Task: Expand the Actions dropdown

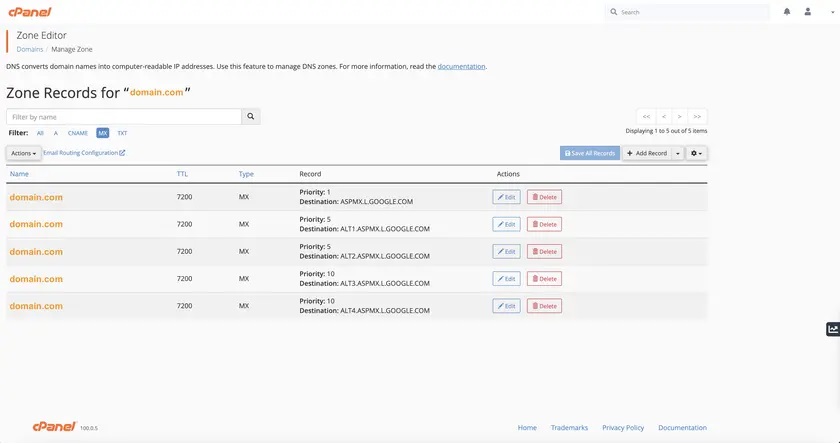Action: 24,153
